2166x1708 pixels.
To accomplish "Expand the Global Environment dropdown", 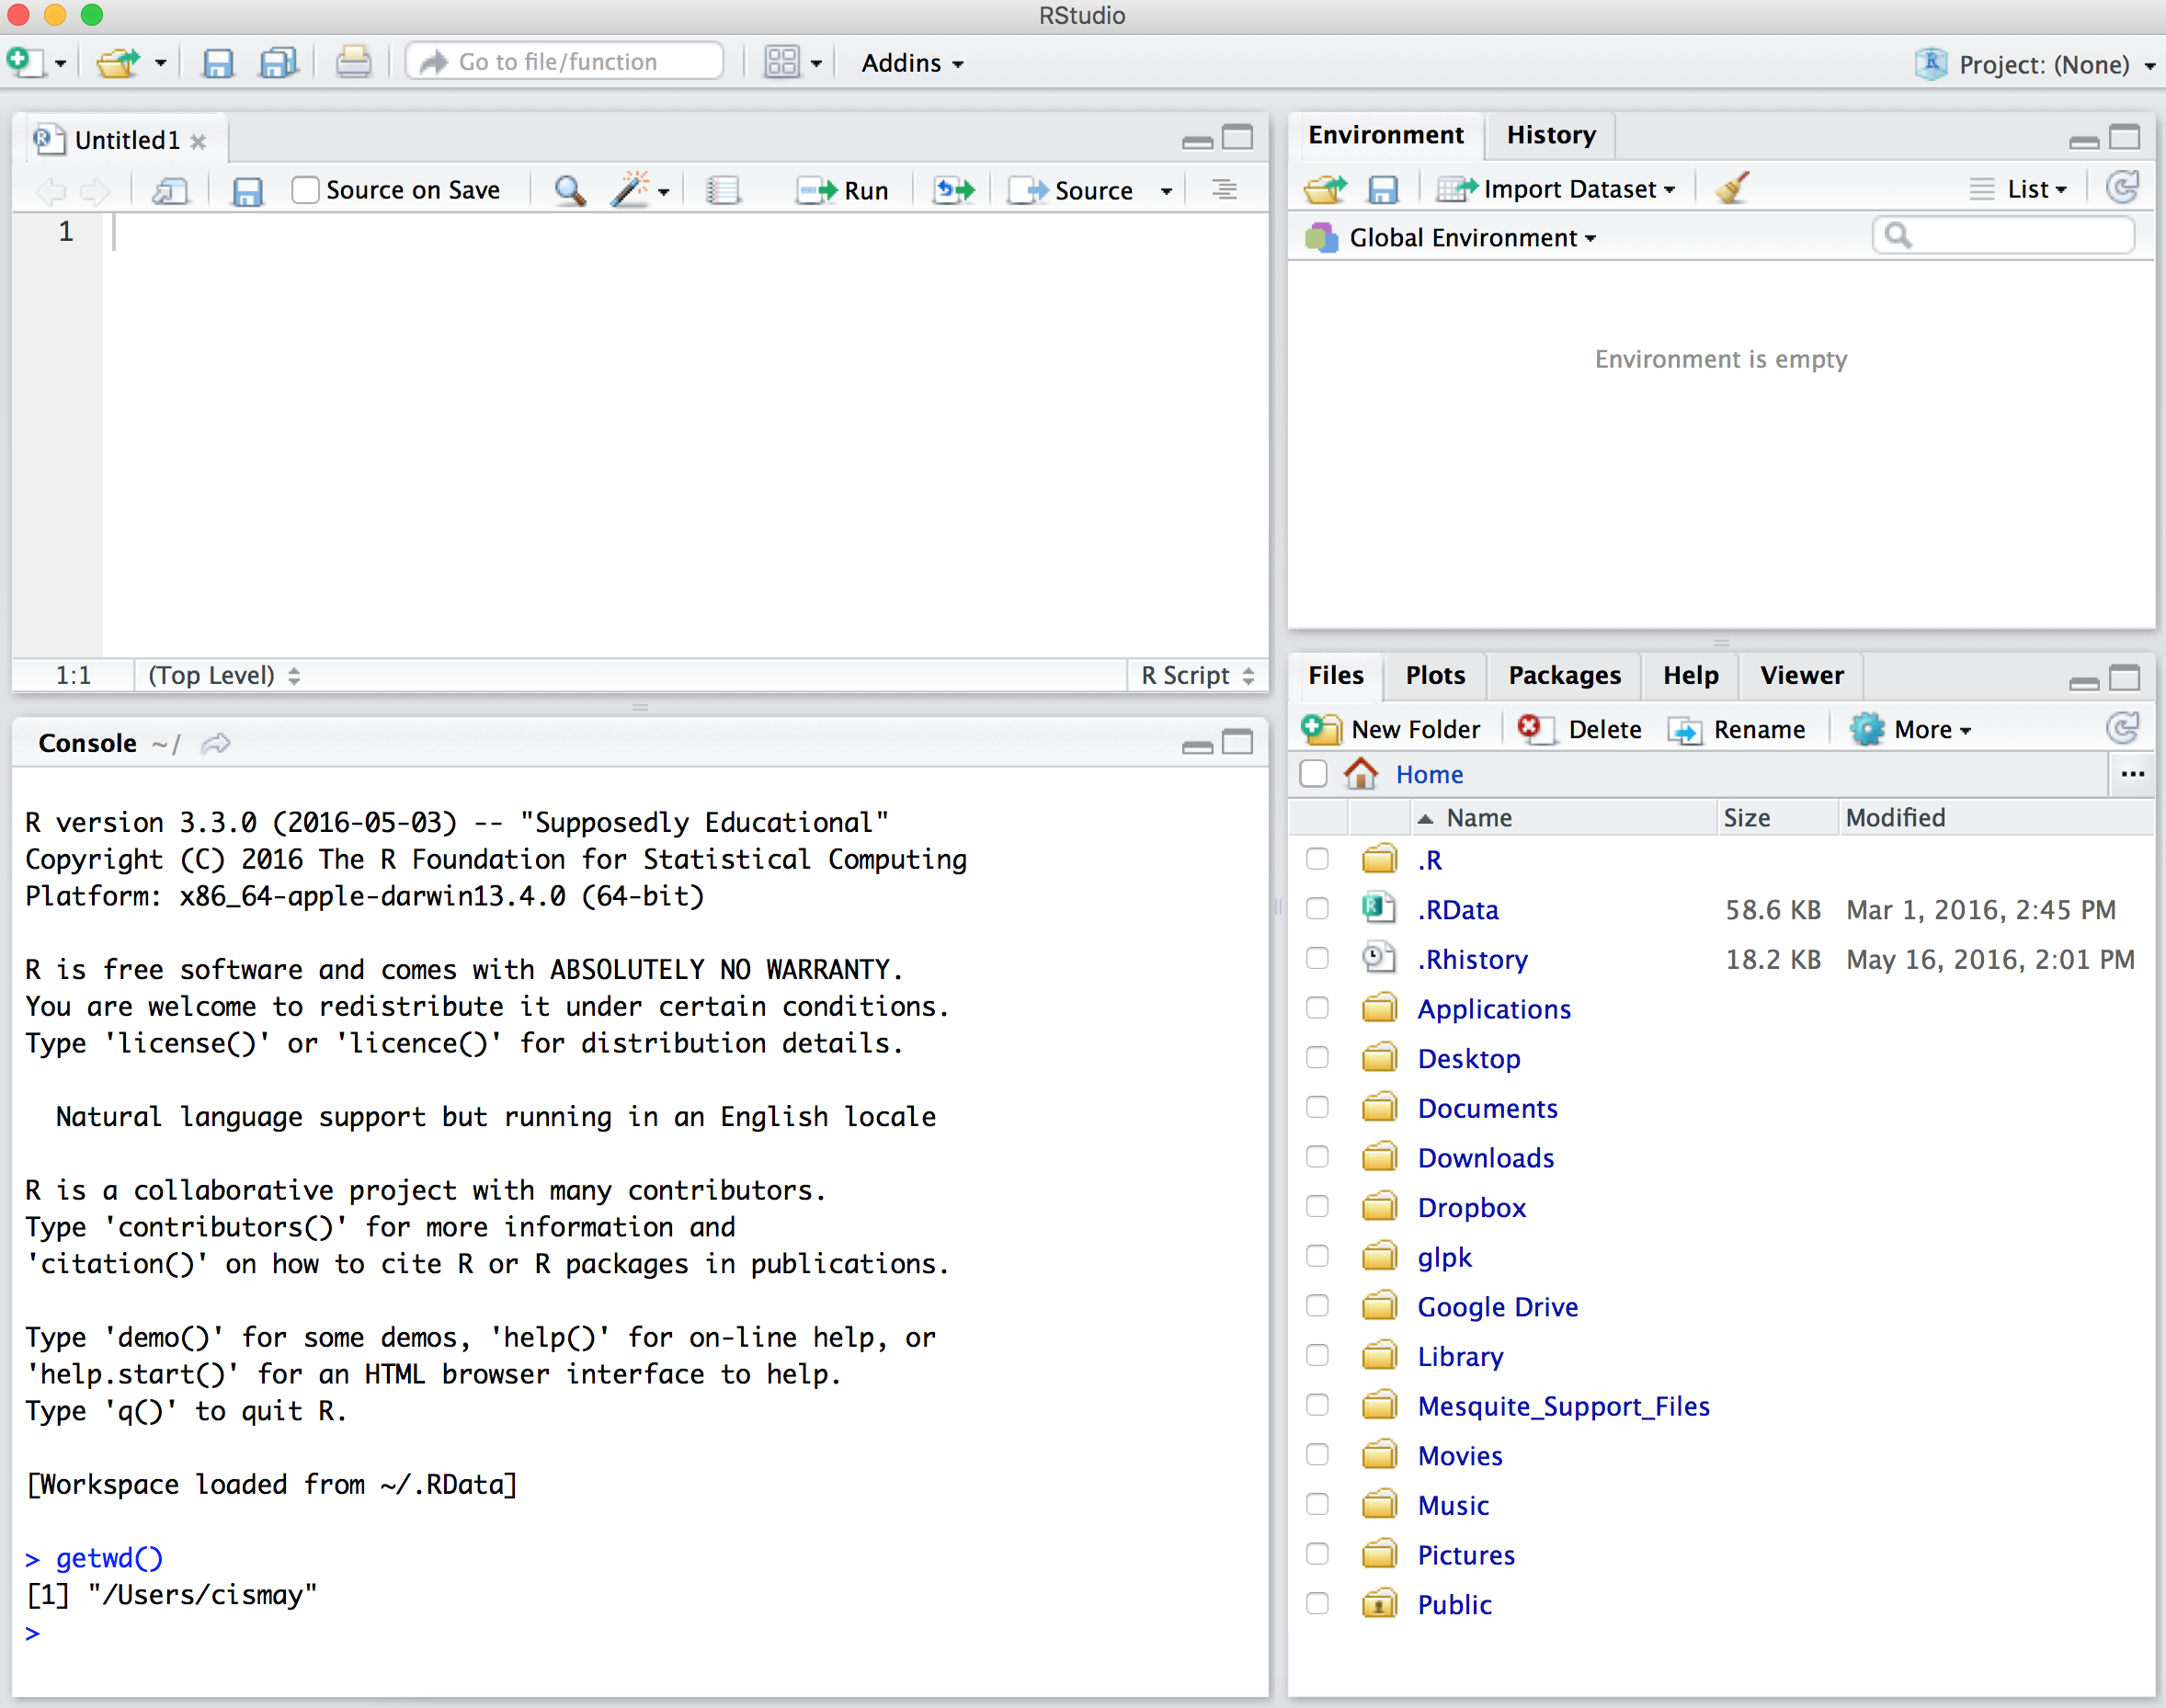I will pyautogui.click(x=1471, y=238).
